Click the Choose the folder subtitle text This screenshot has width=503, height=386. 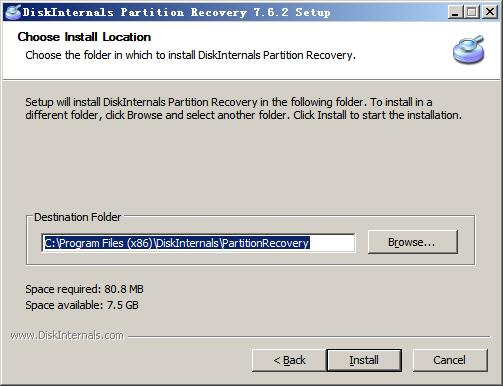pyautogui.click(x=190, y=55)
